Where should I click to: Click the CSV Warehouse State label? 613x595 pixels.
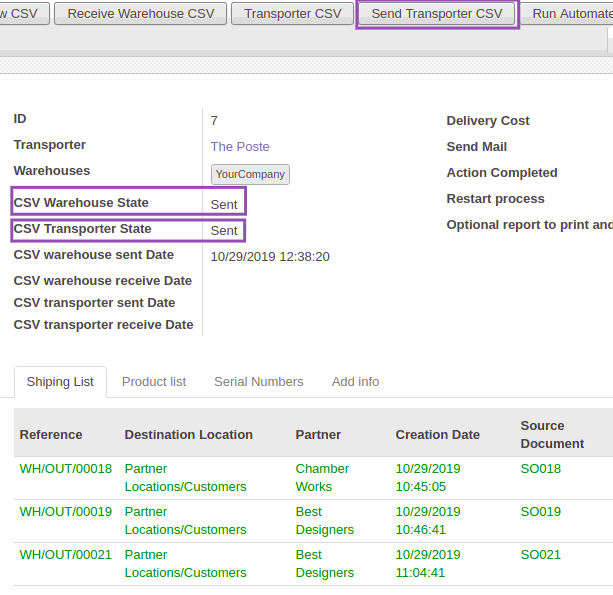pos(81,203)
